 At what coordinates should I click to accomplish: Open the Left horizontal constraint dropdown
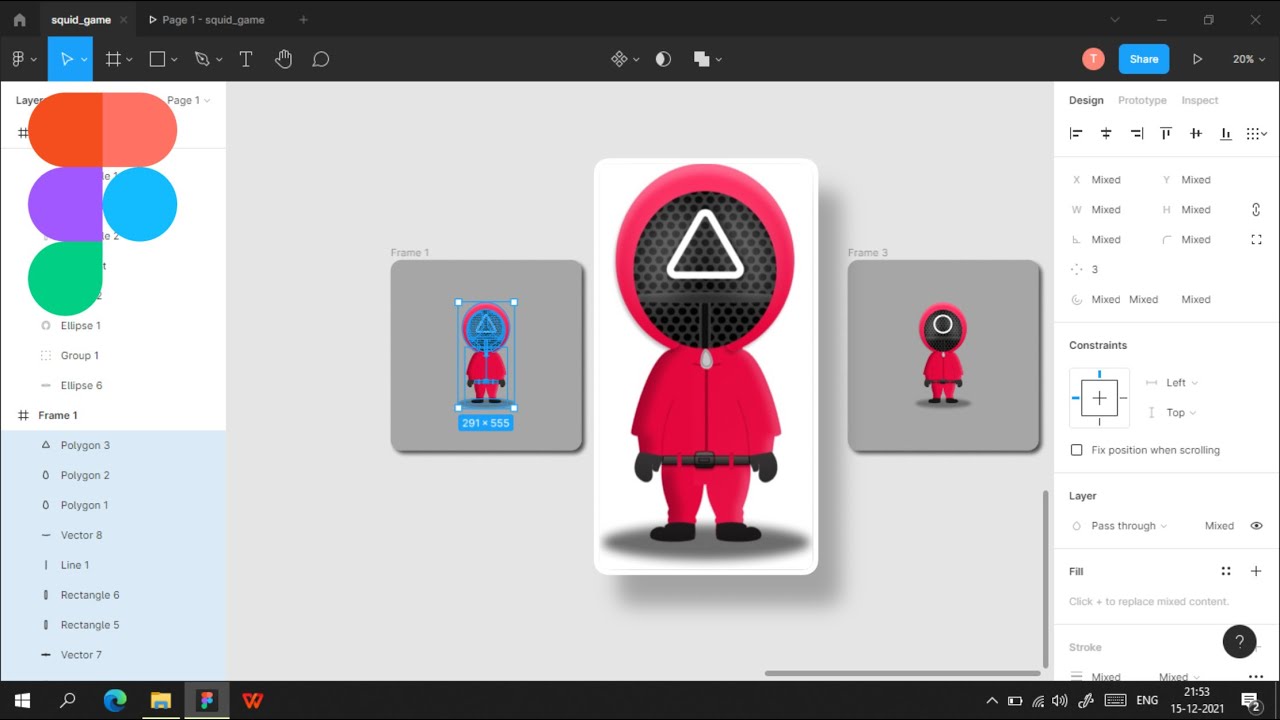point(1181,383)
